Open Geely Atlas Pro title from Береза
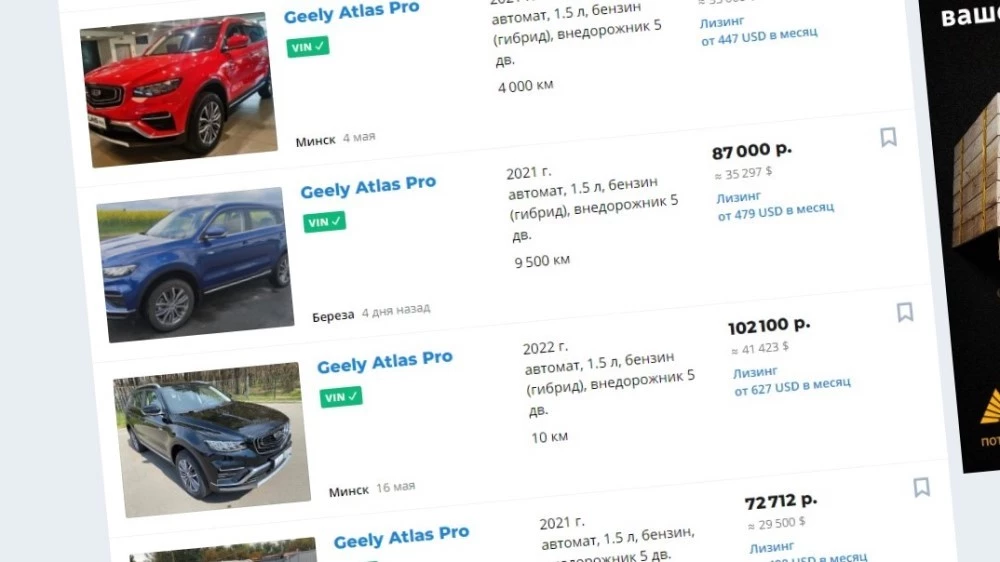This screenshot has height=562, width=1000. click(368, 187)
